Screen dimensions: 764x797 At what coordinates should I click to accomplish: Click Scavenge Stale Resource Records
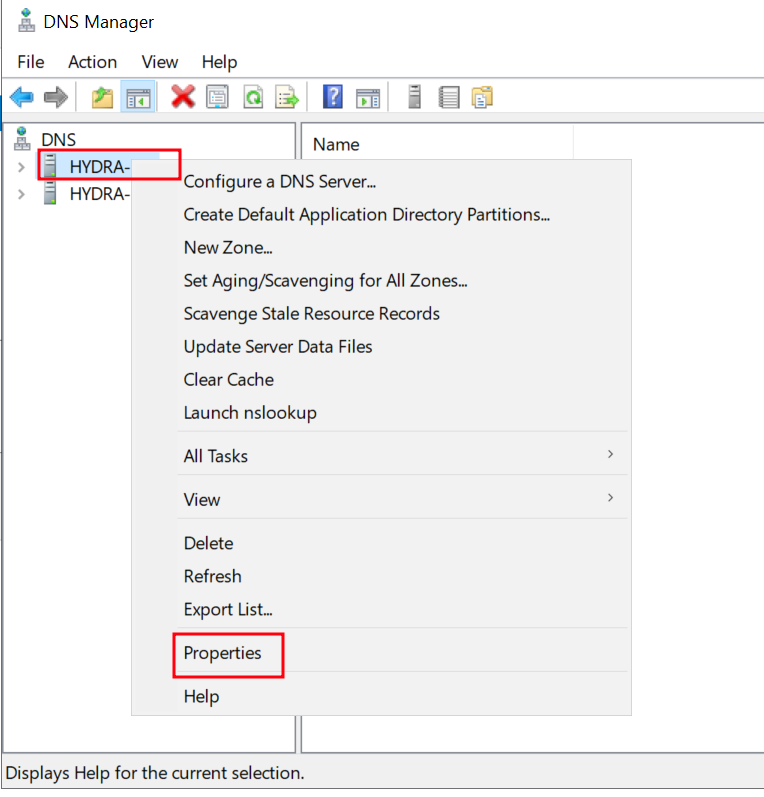click(312, 314)
